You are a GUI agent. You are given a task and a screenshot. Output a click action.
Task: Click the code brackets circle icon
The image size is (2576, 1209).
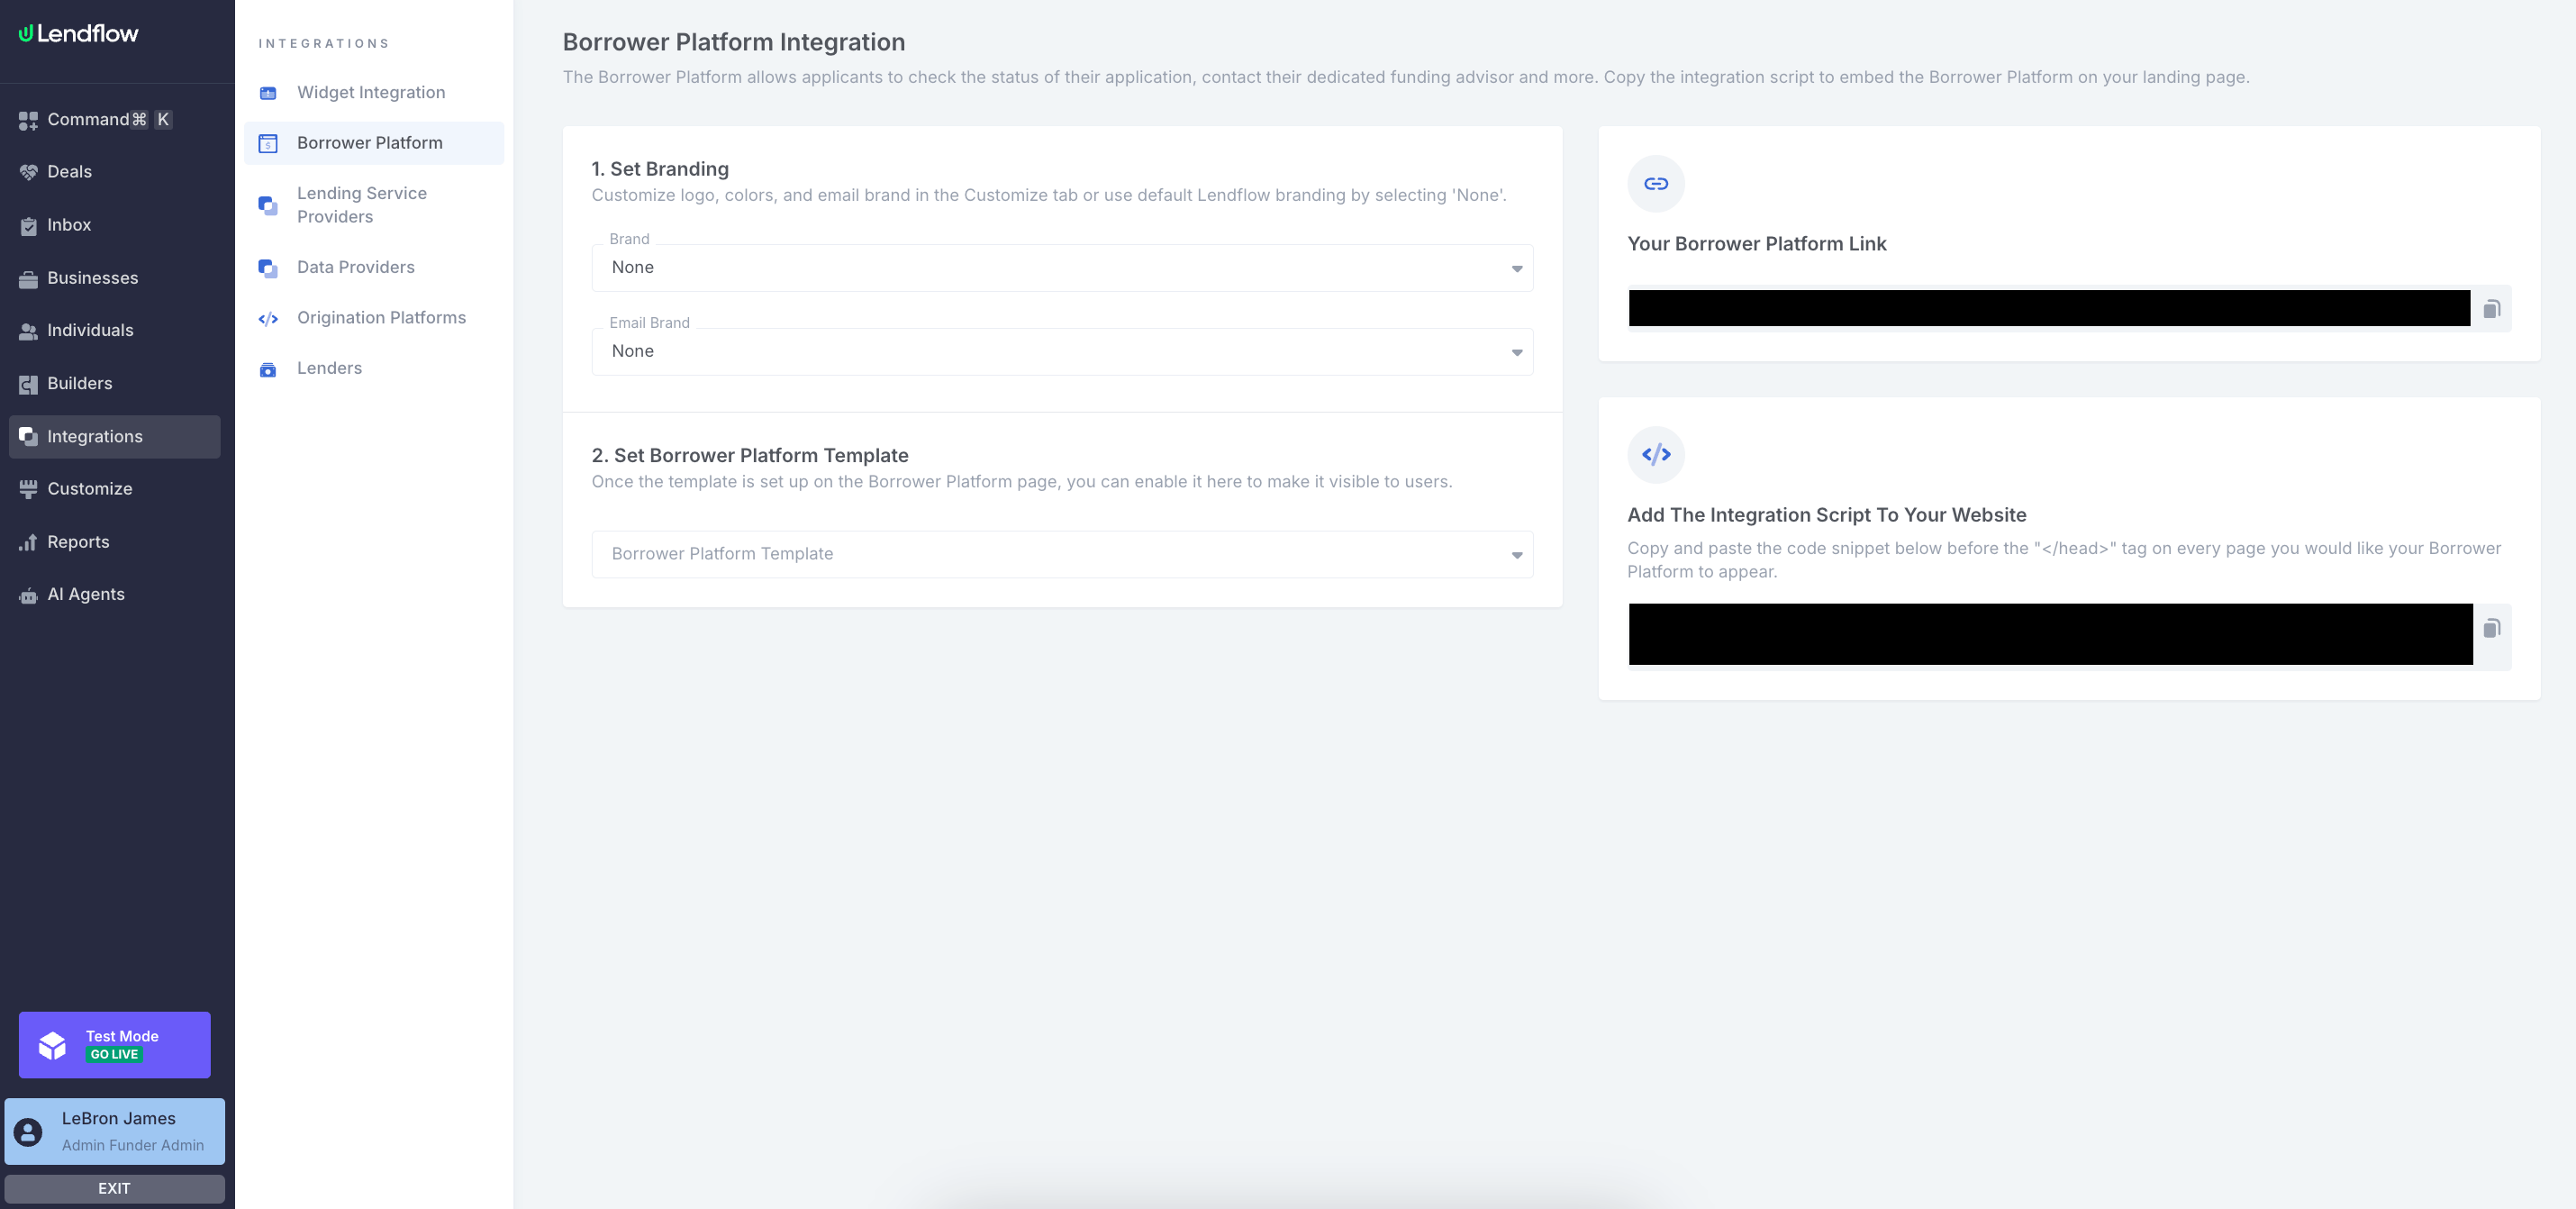click(x=1656, y=455)
